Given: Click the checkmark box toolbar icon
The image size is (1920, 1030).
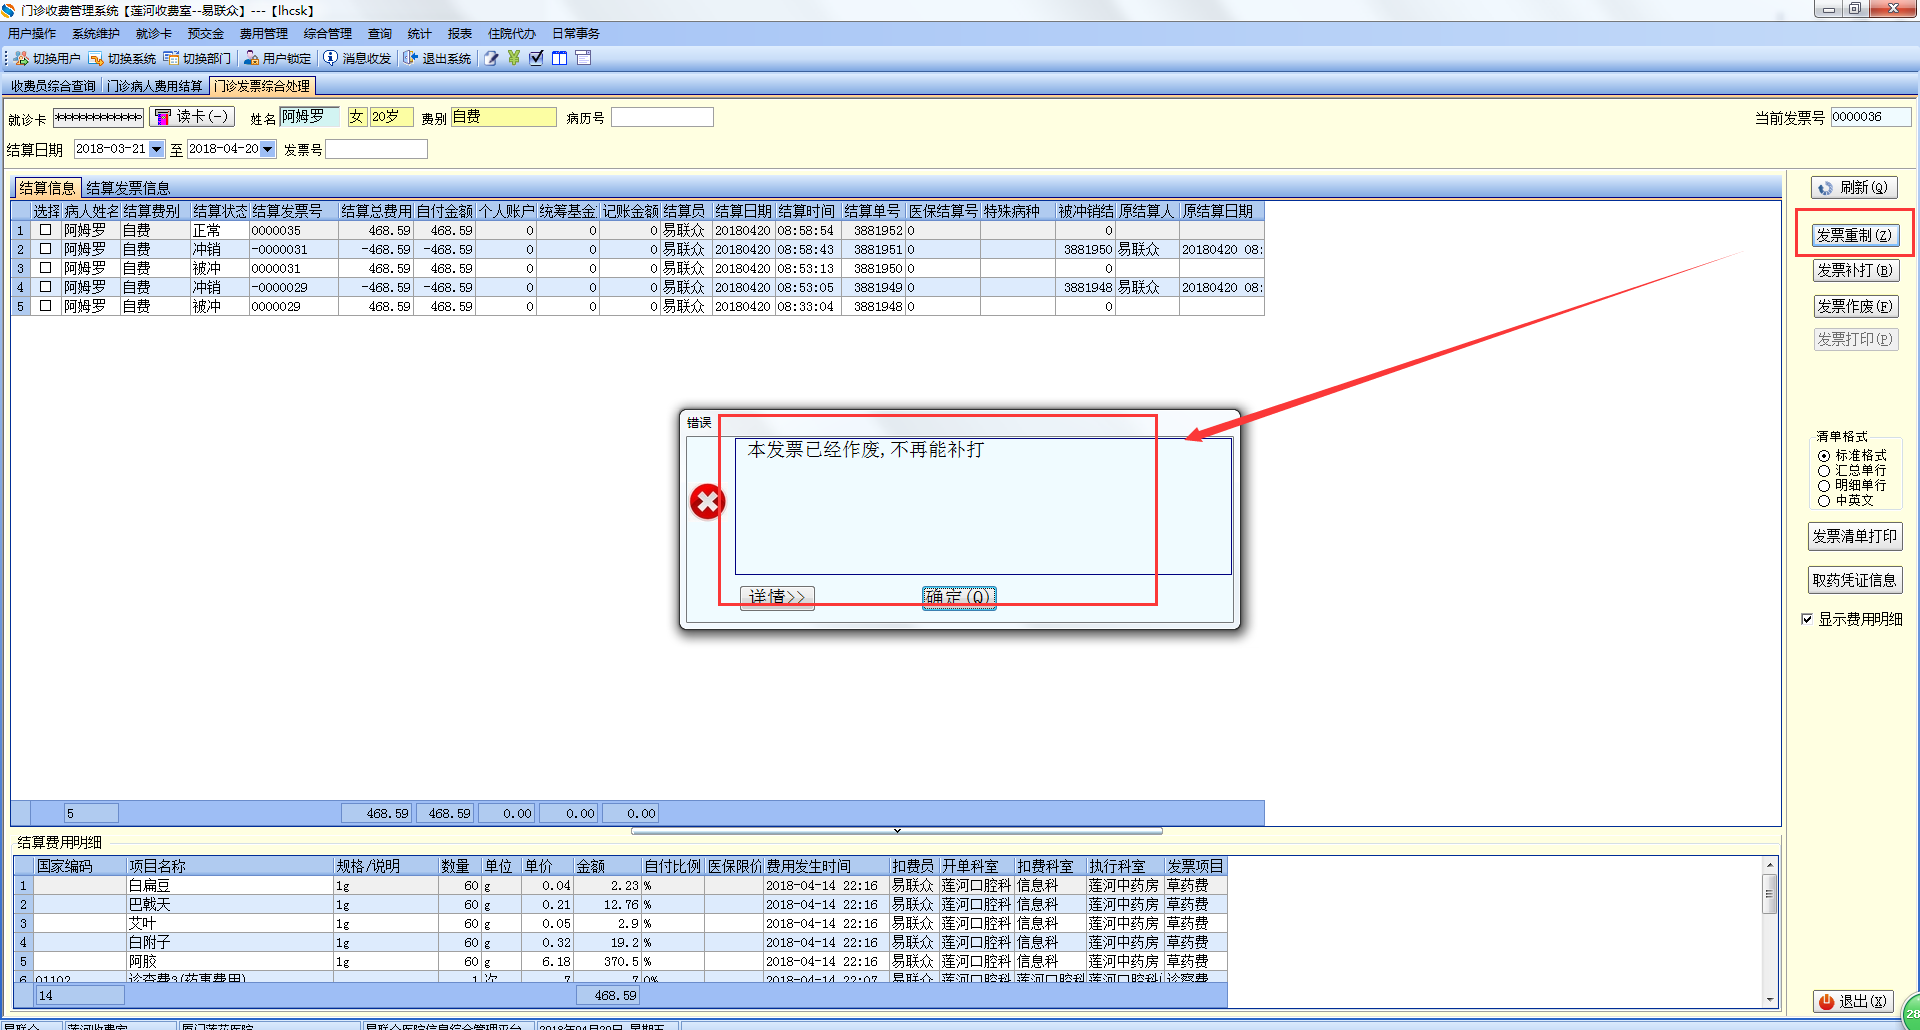Looking at the screenshot, I should click(x=537, y=58).
